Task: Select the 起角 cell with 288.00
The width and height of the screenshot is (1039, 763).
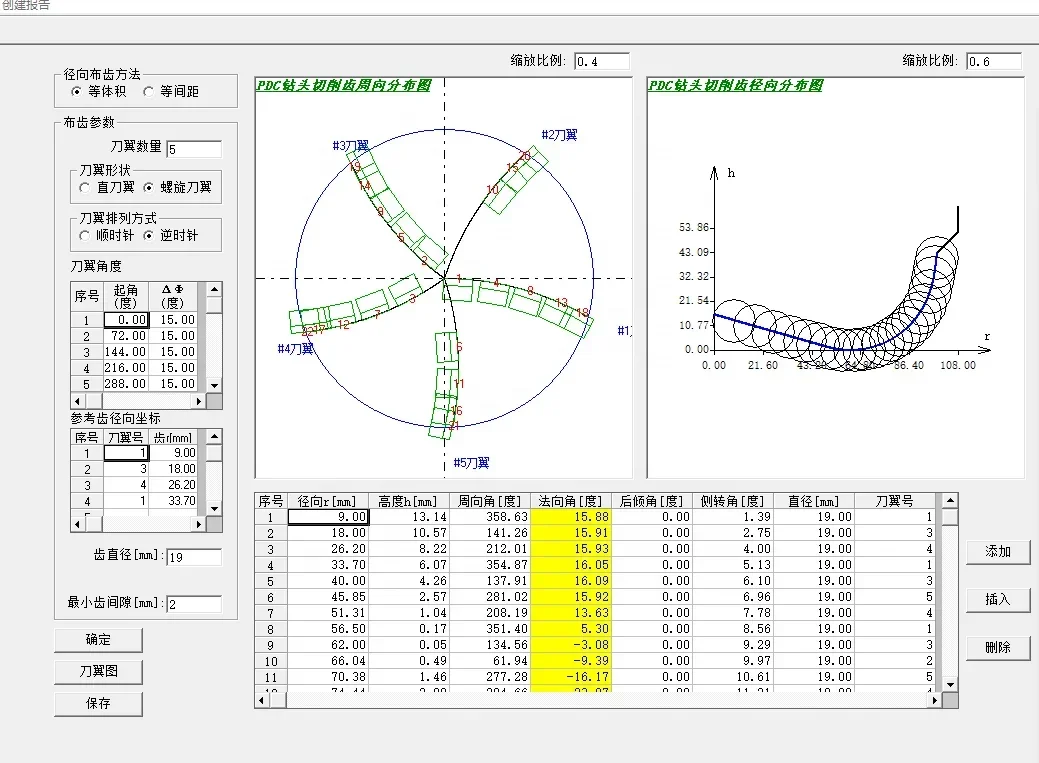Action: 125,384
